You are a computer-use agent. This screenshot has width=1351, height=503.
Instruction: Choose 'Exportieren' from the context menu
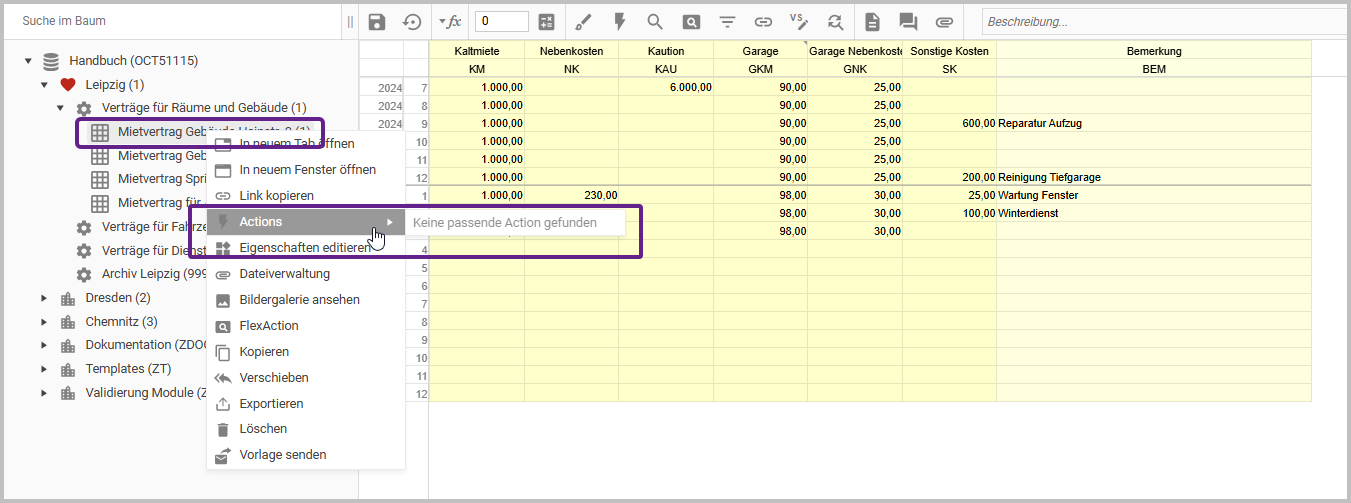coord(271,404)
